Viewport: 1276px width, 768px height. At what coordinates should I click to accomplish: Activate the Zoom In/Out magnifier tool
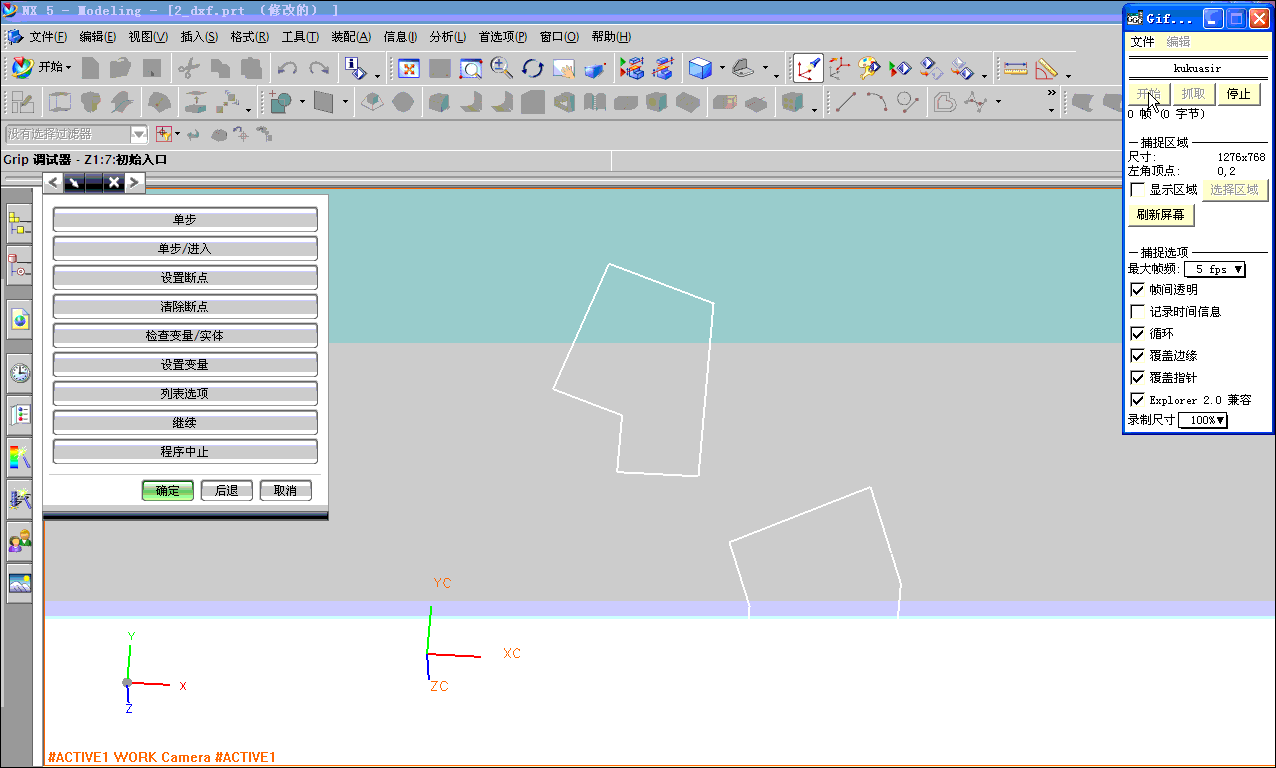[502, 69]
